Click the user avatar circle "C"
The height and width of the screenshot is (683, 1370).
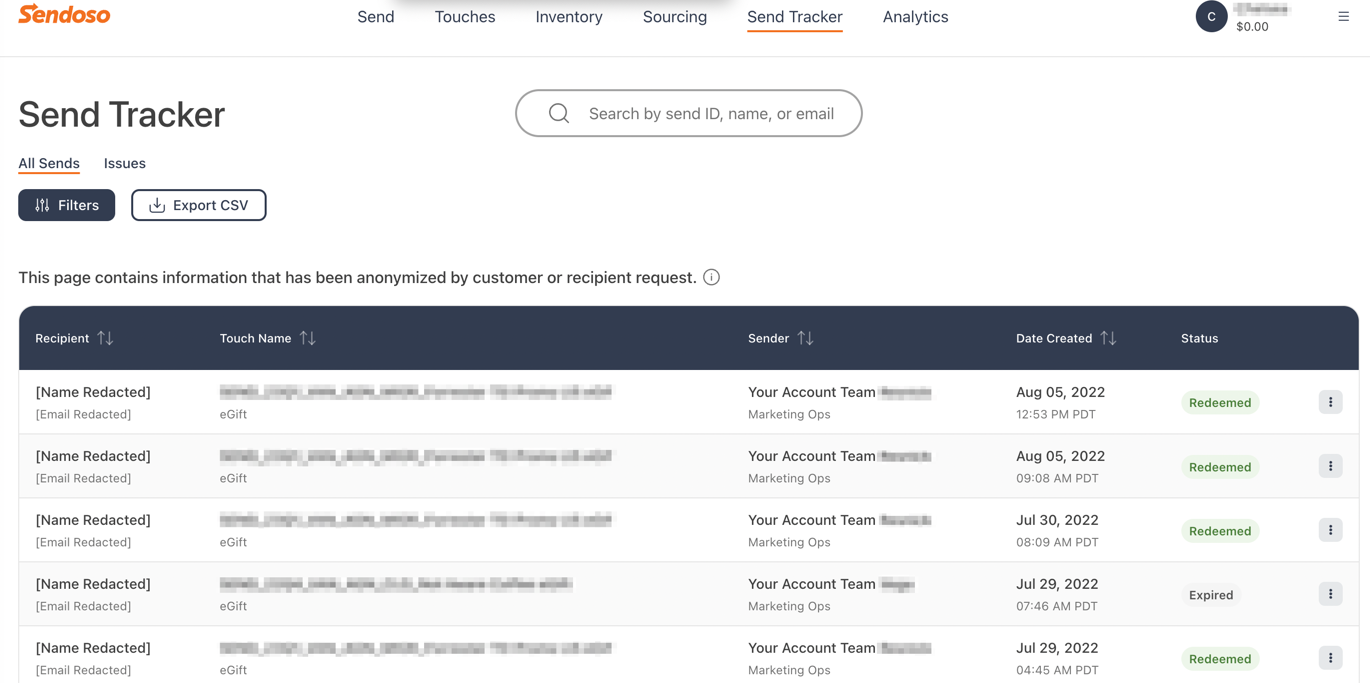(x=1211, y=16)
